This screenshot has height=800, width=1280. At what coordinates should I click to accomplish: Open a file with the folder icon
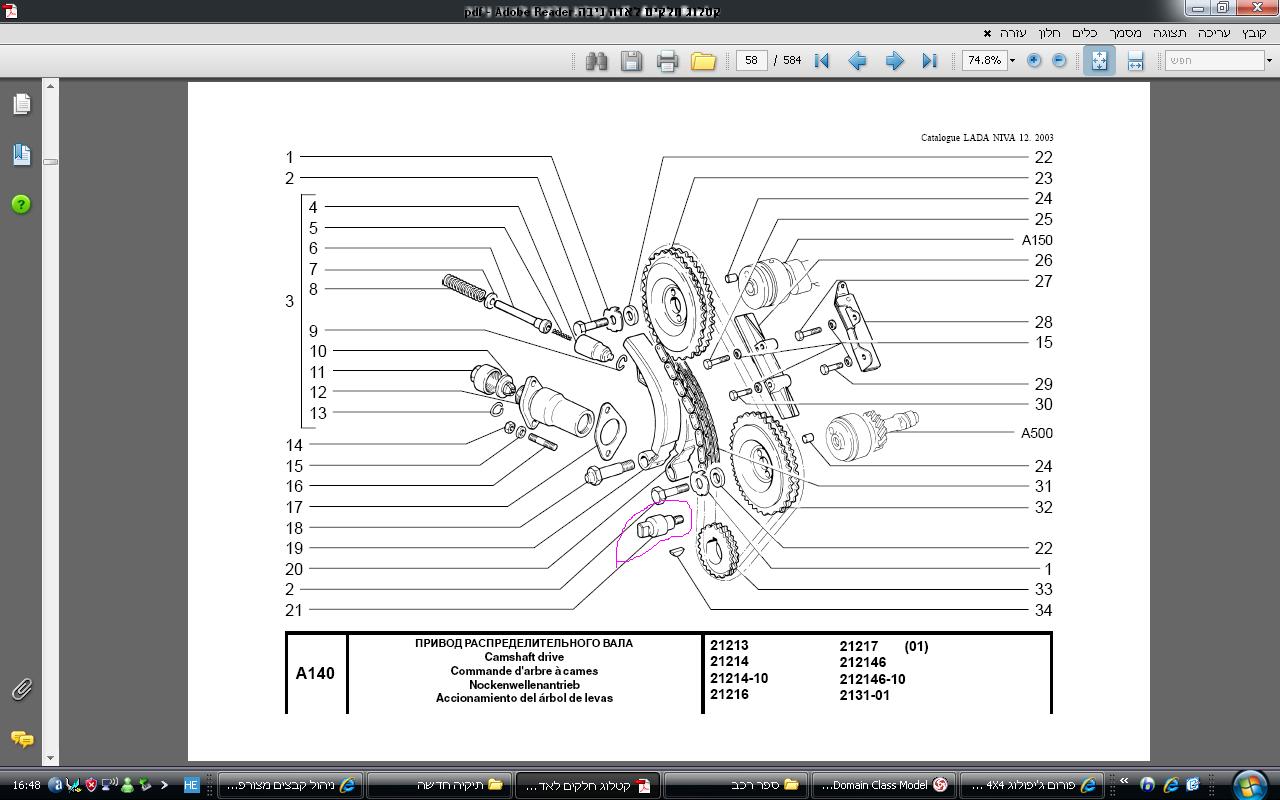pos(703,61)
